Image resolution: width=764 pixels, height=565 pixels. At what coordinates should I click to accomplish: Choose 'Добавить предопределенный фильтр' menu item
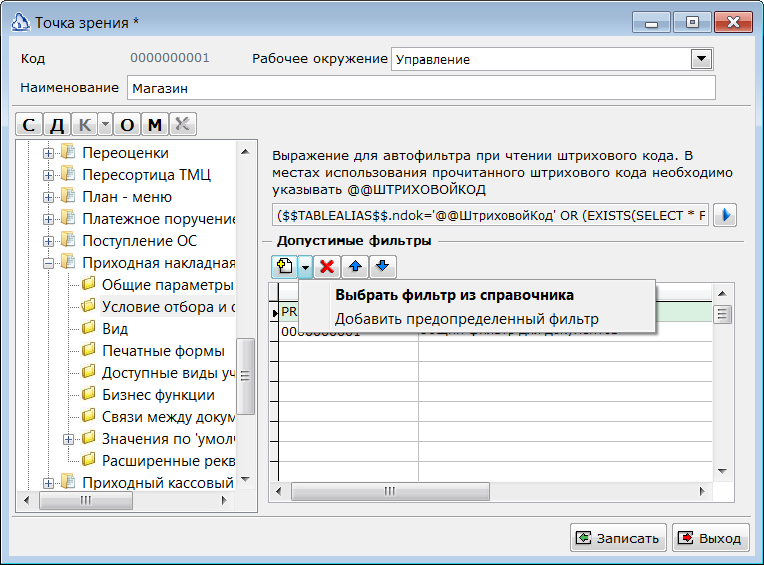click(467, 319)
